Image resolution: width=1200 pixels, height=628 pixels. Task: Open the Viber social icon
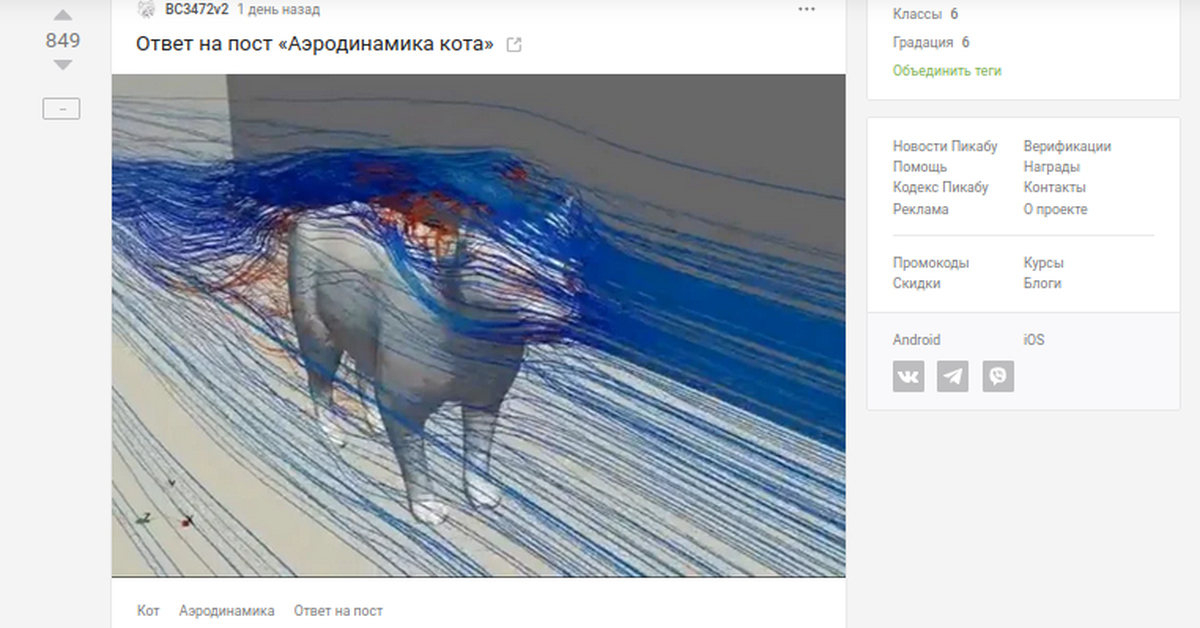pos(998,376)
